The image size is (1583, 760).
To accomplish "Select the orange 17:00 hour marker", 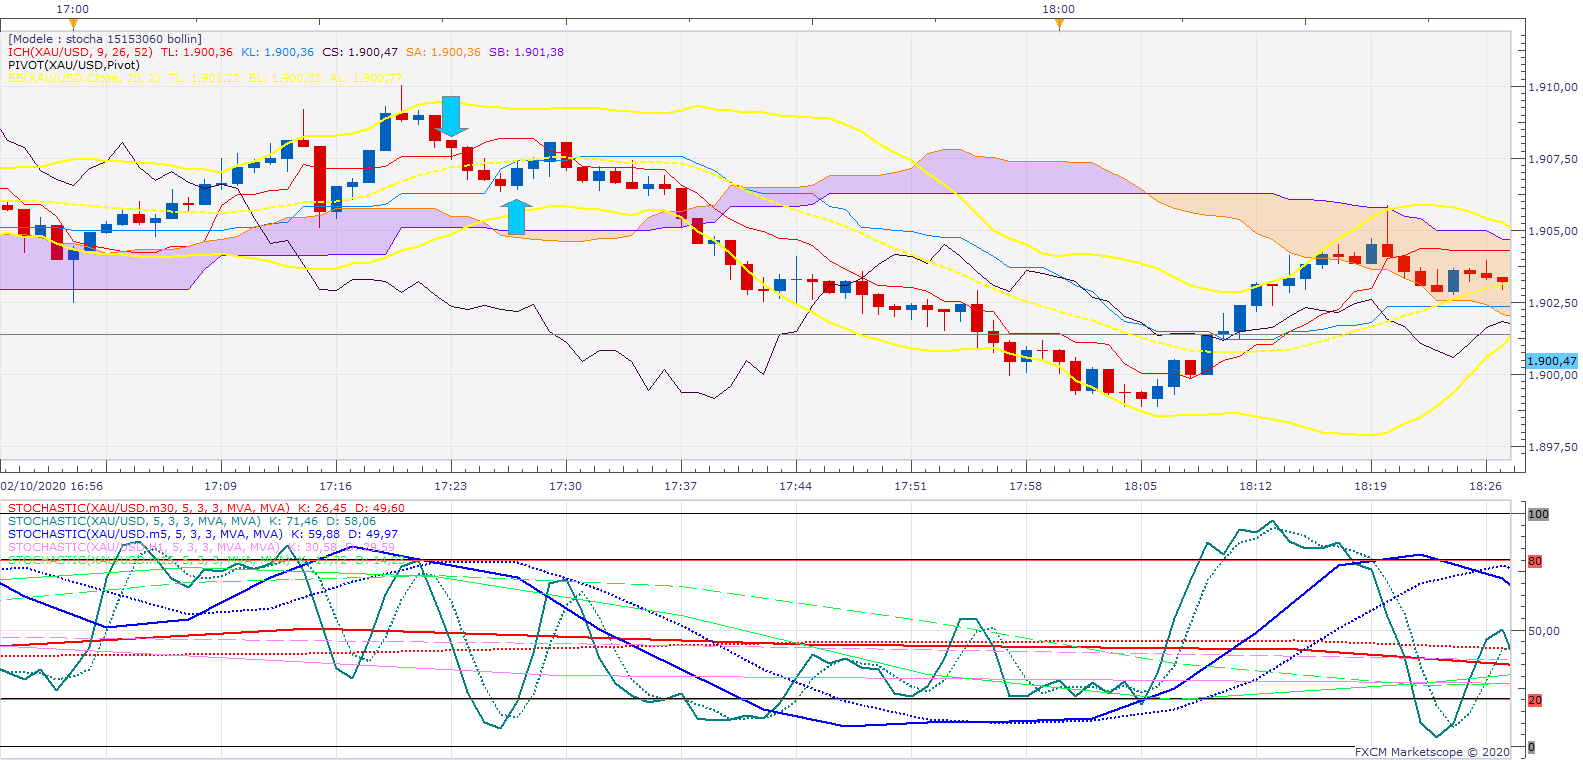I will tap(73, 24).
